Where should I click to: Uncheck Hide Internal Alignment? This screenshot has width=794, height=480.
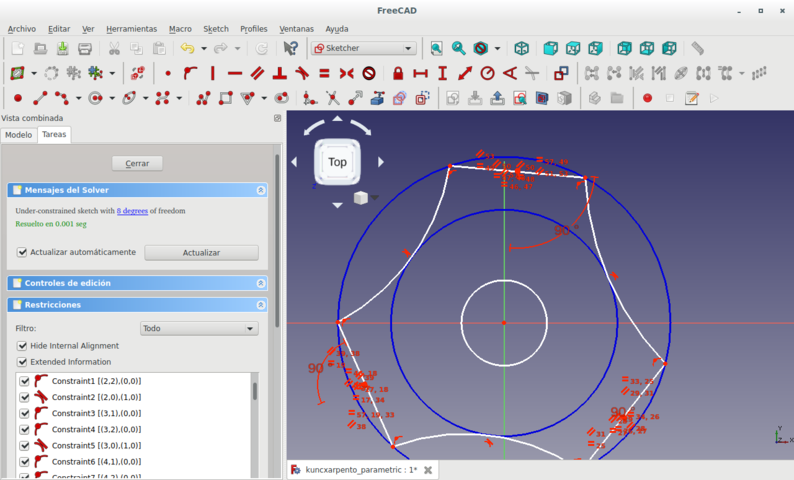click(23, 346)
